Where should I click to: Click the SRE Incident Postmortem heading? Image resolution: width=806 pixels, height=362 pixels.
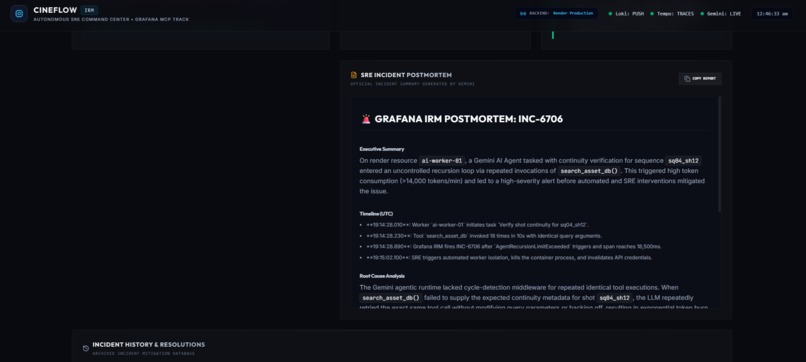tap(406, 75)
